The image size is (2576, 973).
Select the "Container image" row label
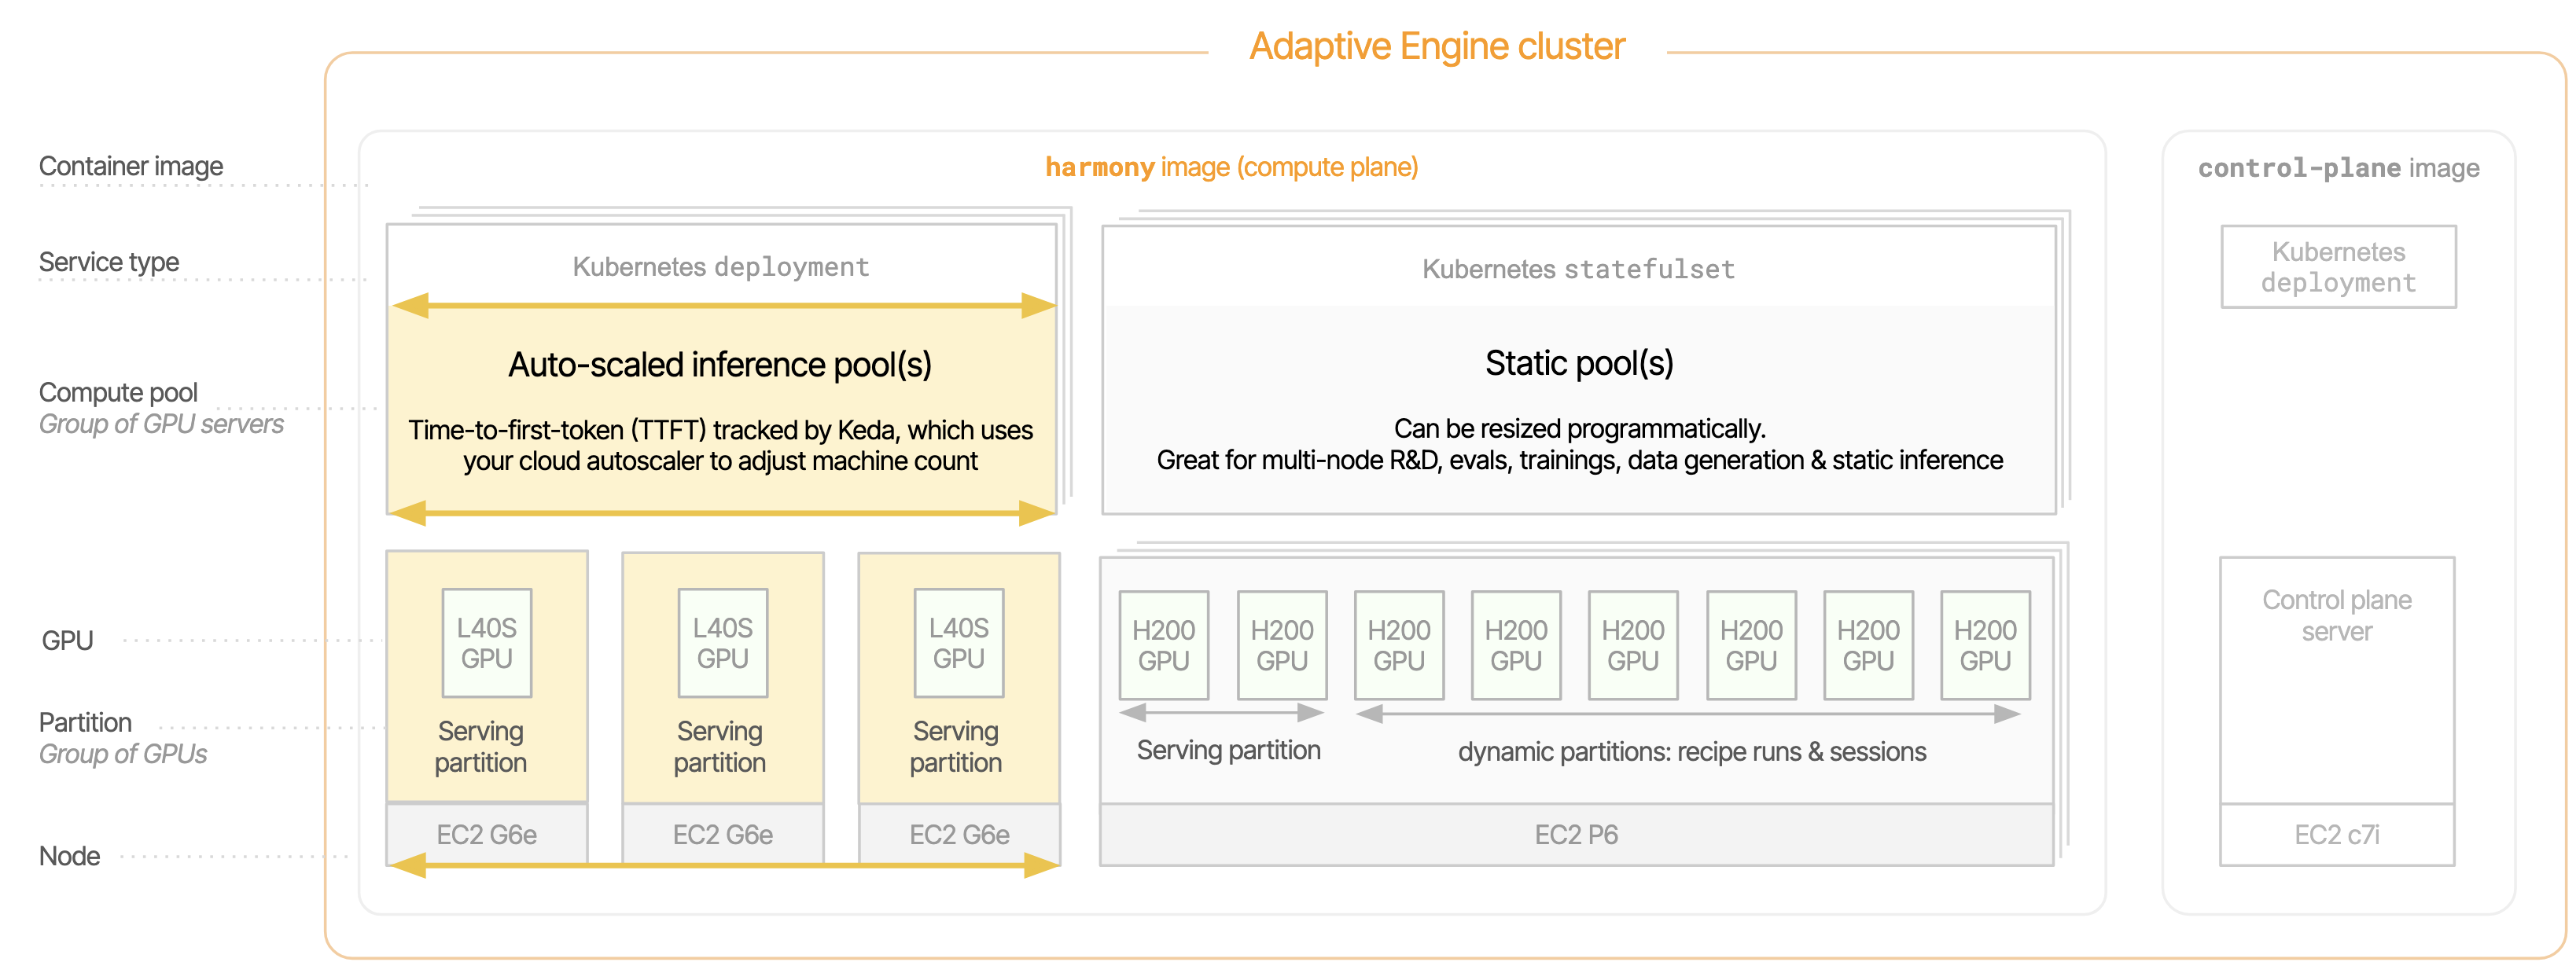pyautogui.click(x=131, y=166)
